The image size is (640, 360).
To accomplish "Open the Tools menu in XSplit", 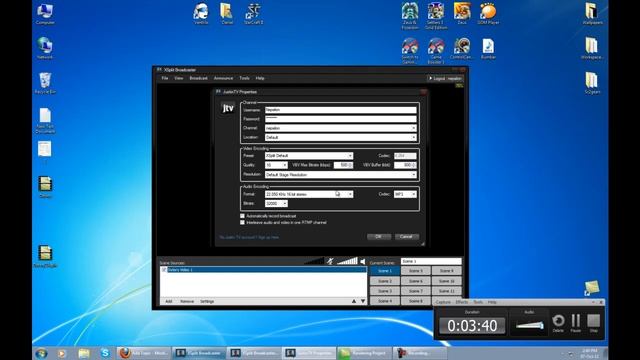I will pyautogui.click(x=244, y=78).
